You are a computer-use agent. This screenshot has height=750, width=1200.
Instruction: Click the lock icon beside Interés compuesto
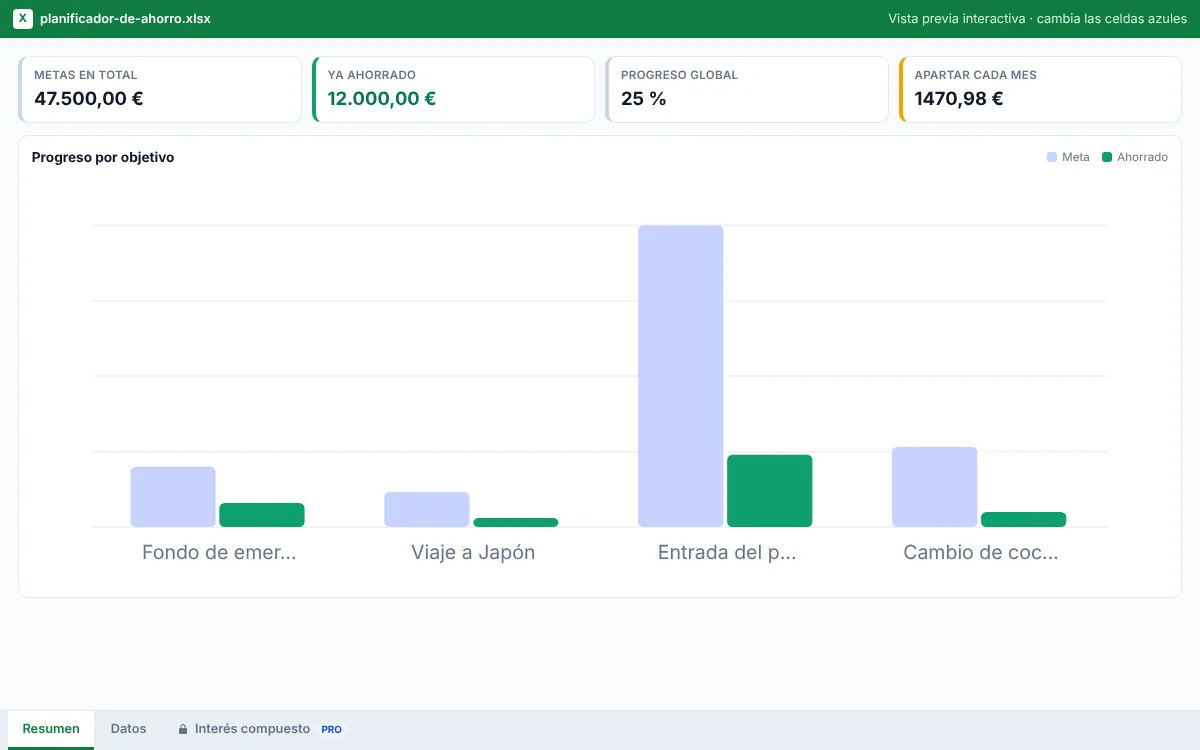point(183,729)
